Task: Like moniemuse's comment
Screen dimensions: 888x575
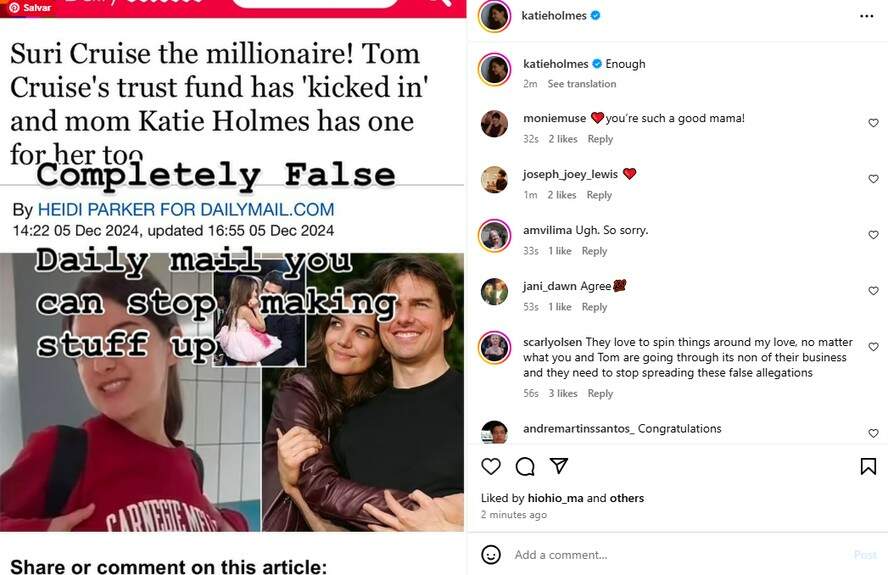Action: 873,123
